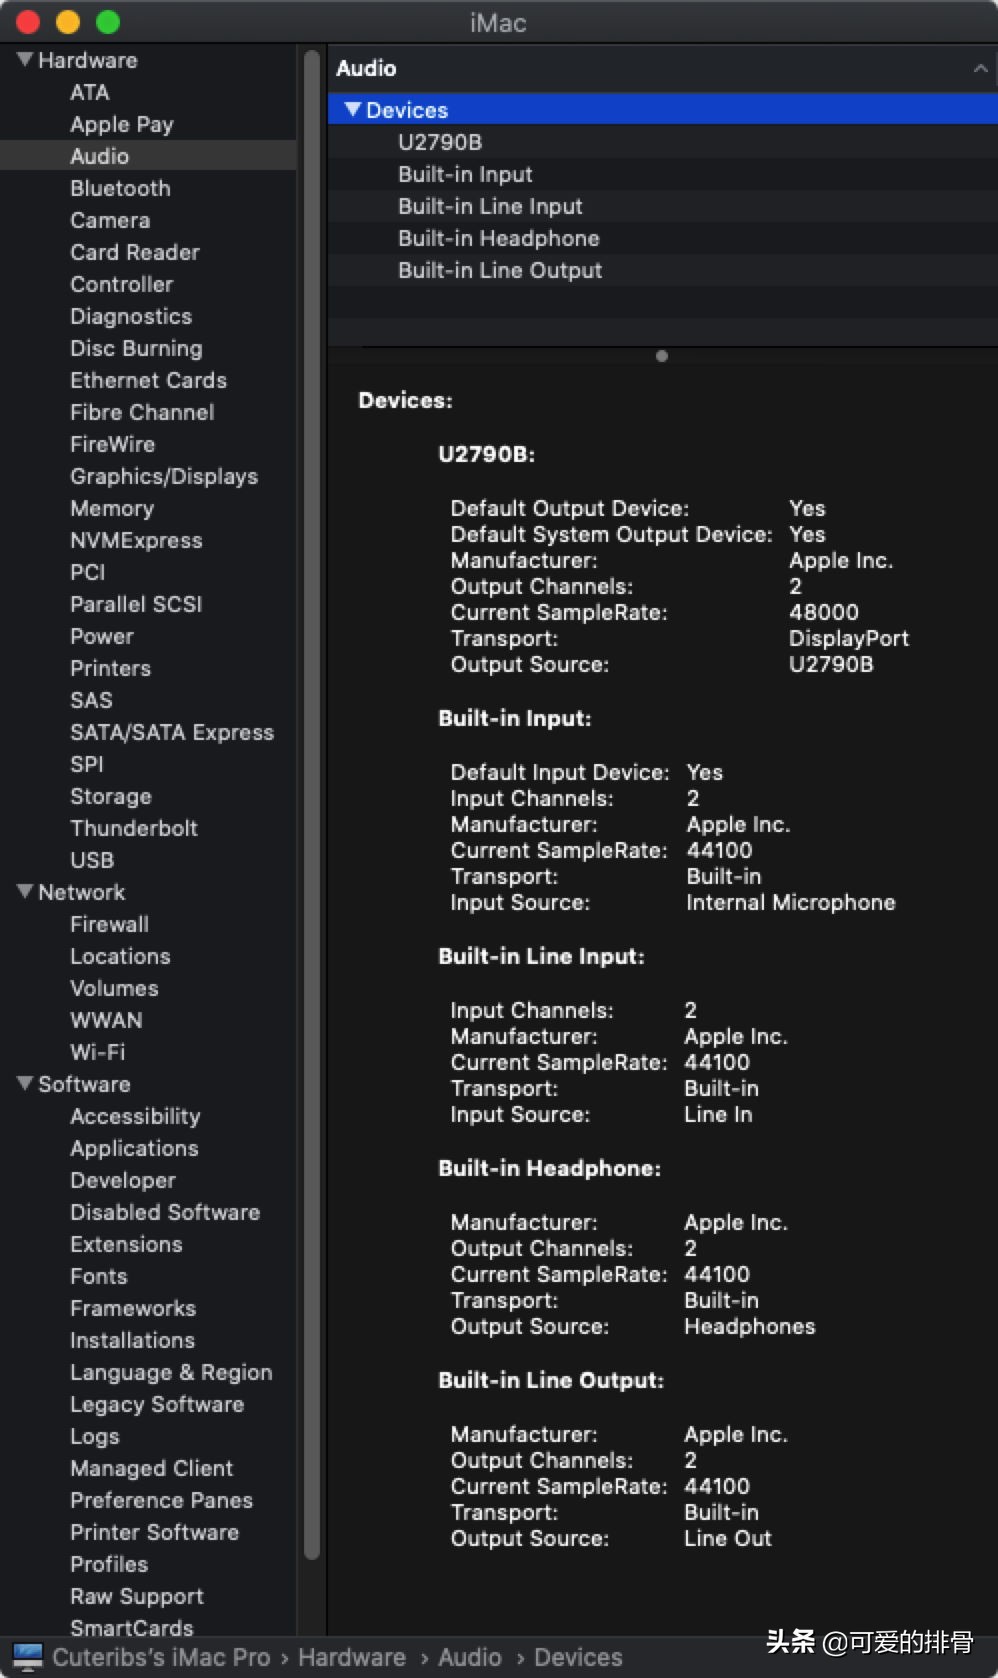
Task: Open Applications under Software
Action: point(134,1148)
